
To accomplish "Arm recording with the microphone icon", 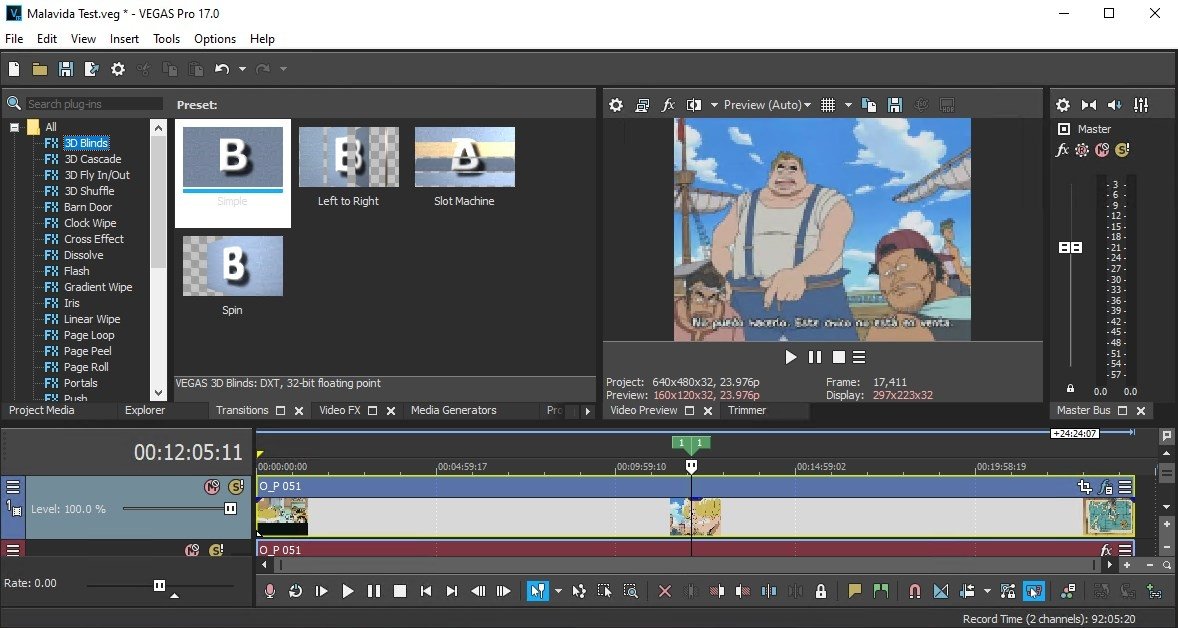I will (268, 591).
